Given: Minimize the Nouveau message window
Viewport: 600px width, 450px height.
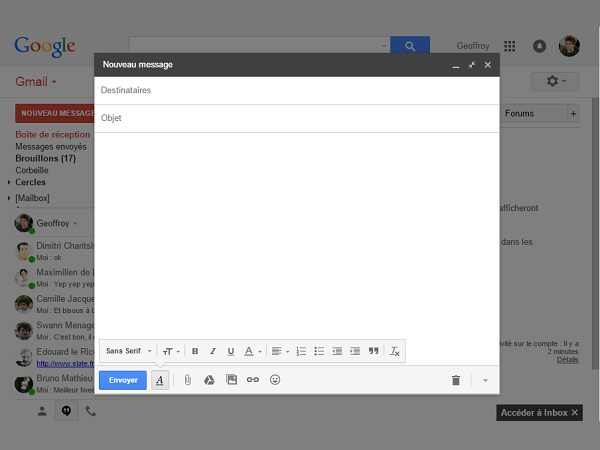Looking at the screenshot, I should 456,65.
